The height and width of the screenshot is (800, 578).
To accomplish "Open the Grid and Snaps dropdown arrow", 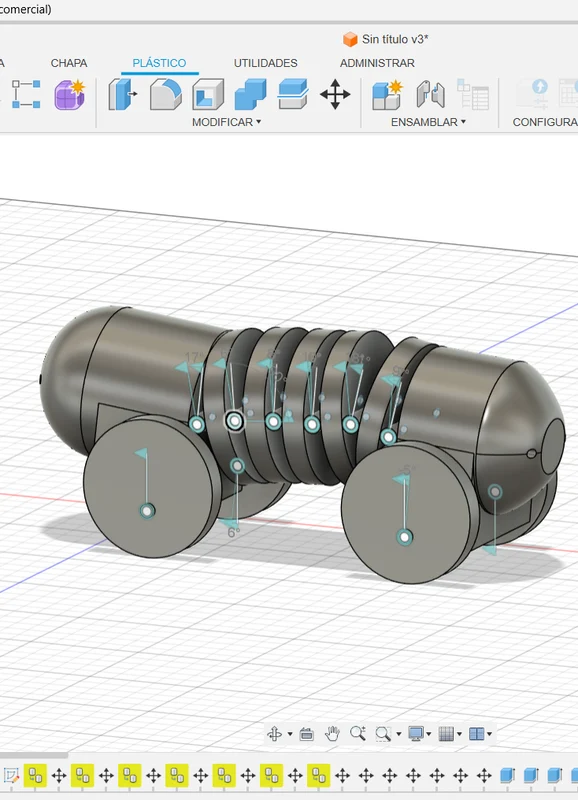I will pyautogui.click(x=459, y=734).
